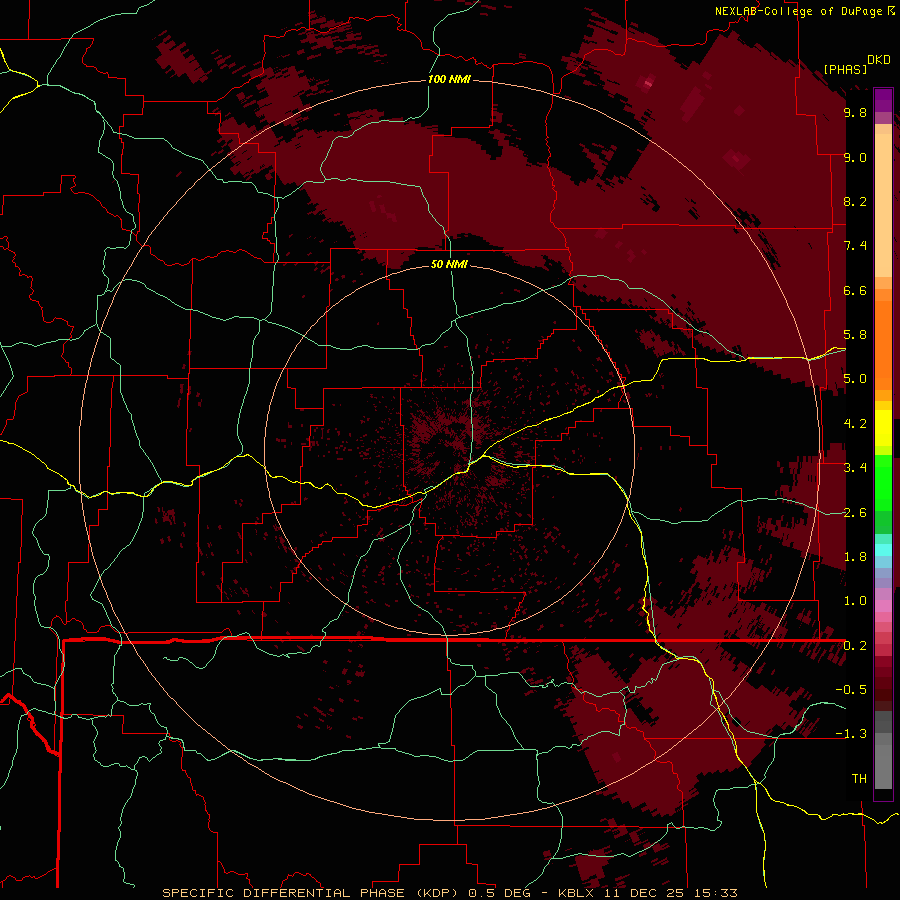Image resolution: width=900 pixels, height=900 pixels.
Task: Click the NEXLAB-College of DuPage header text
Action: pyautogui.click(x=798, y=11)
